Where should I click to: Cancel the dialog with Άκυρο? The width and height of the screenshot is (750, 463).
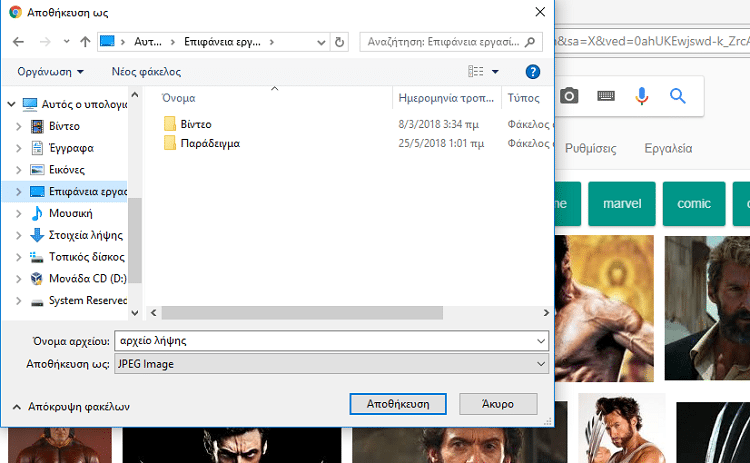[498, 404]
